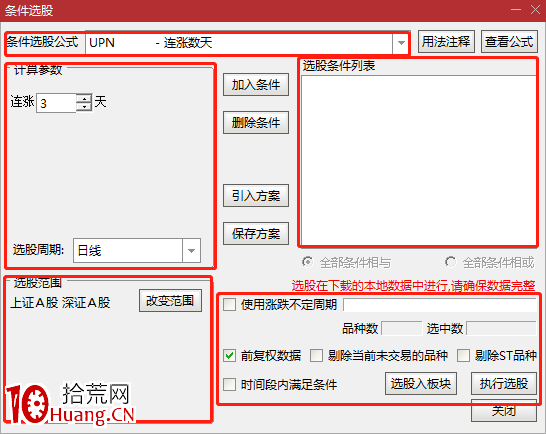This screenshot has height=434, width=546.
Task: Click the 关闭 button
Action: tap(504, 411)
